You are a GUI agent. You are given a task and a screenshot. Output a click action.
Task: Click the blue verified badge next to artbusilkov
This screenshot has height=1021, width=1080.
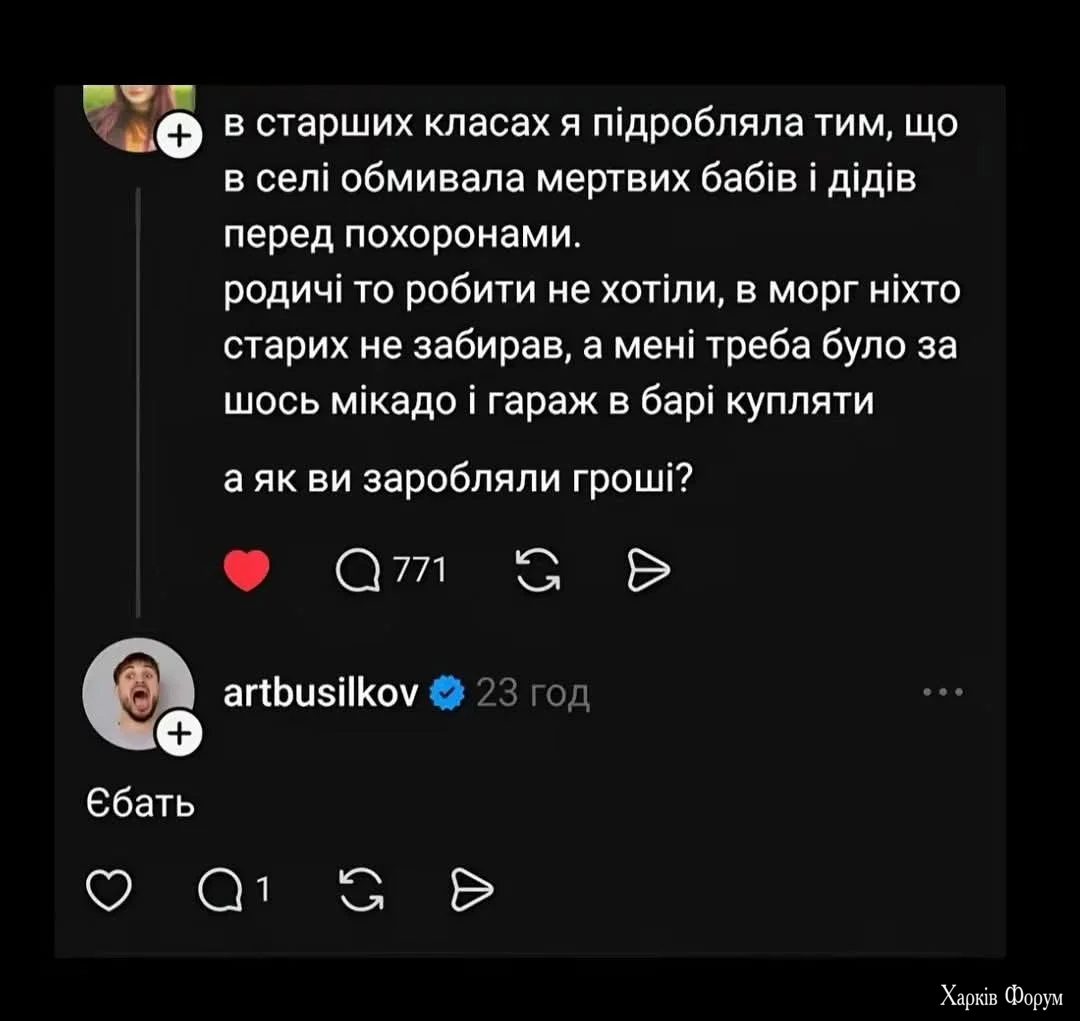point(448,693)
